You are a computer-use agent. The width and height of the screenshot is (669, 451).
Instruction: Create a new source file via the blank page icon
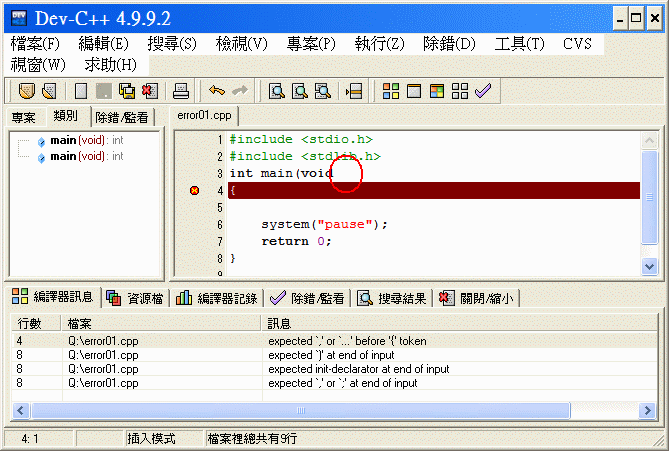coord(81,91)
